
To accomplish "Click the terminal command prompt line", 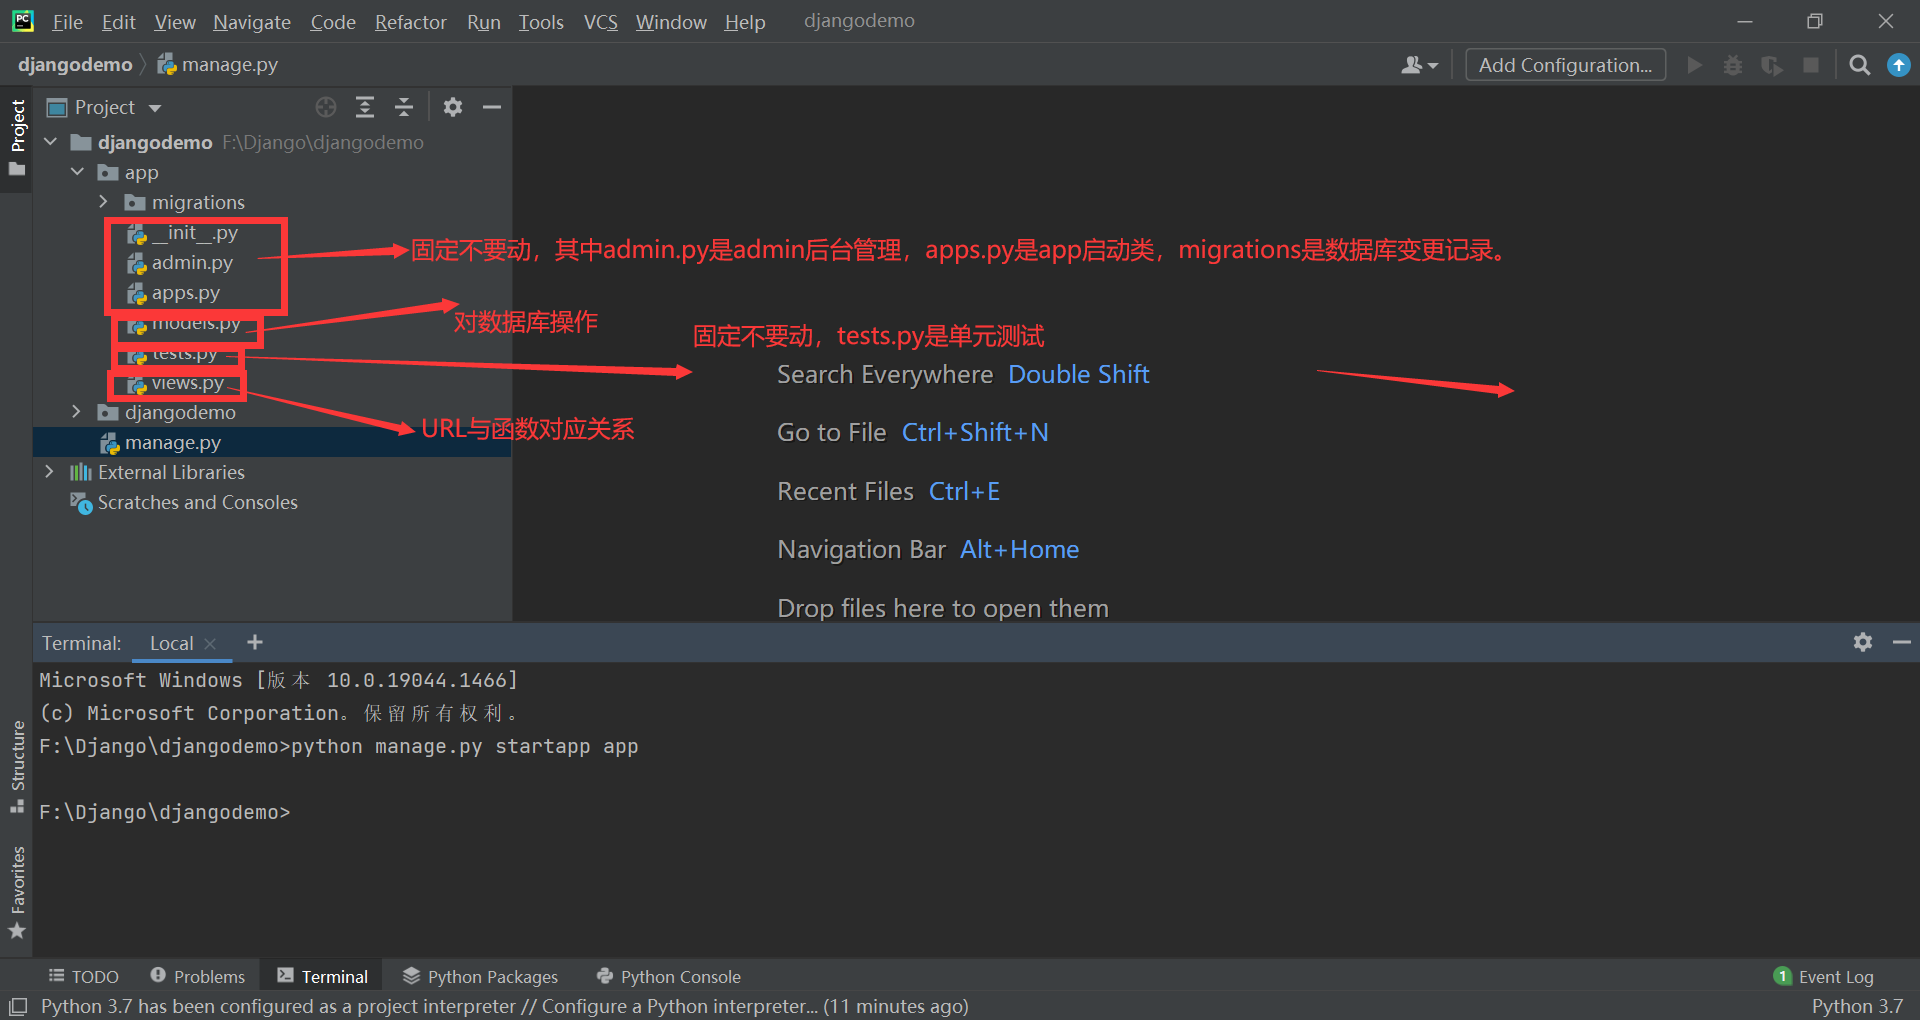I will [x=164, y=812].
